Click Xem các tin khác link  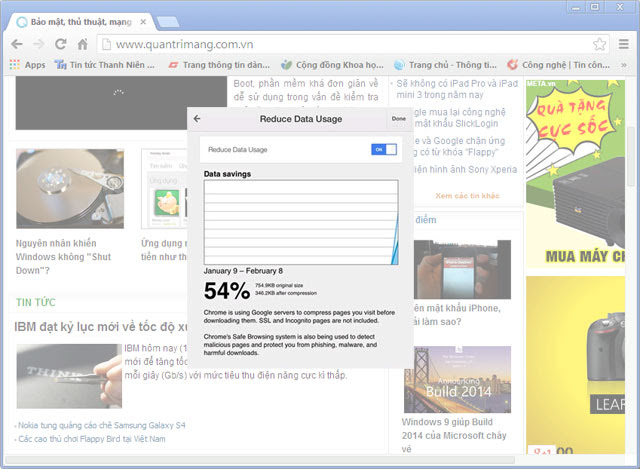tap(467, 196)
